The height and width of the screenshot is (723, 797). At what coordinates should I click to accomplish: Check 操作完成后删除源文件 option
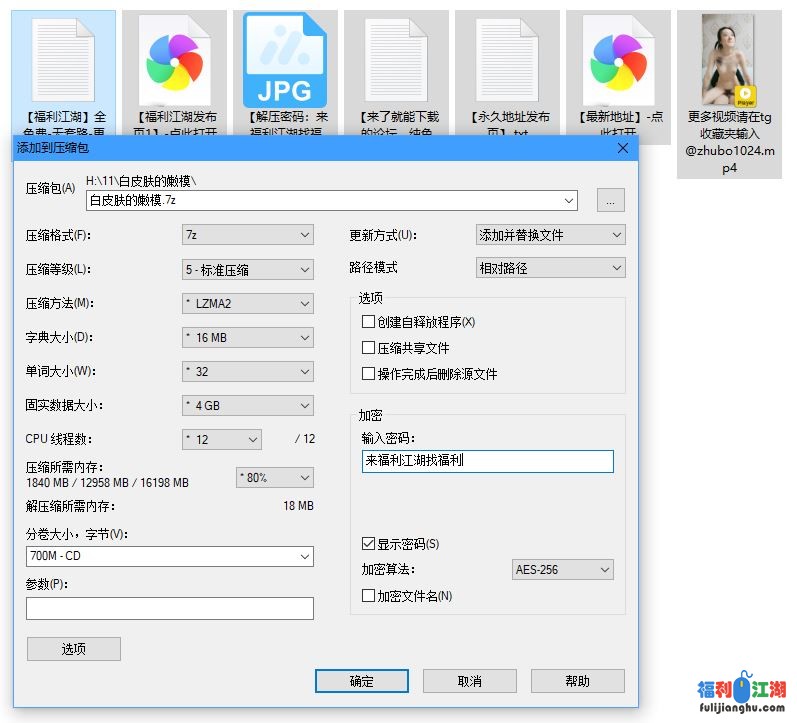[x=368, y=374]
